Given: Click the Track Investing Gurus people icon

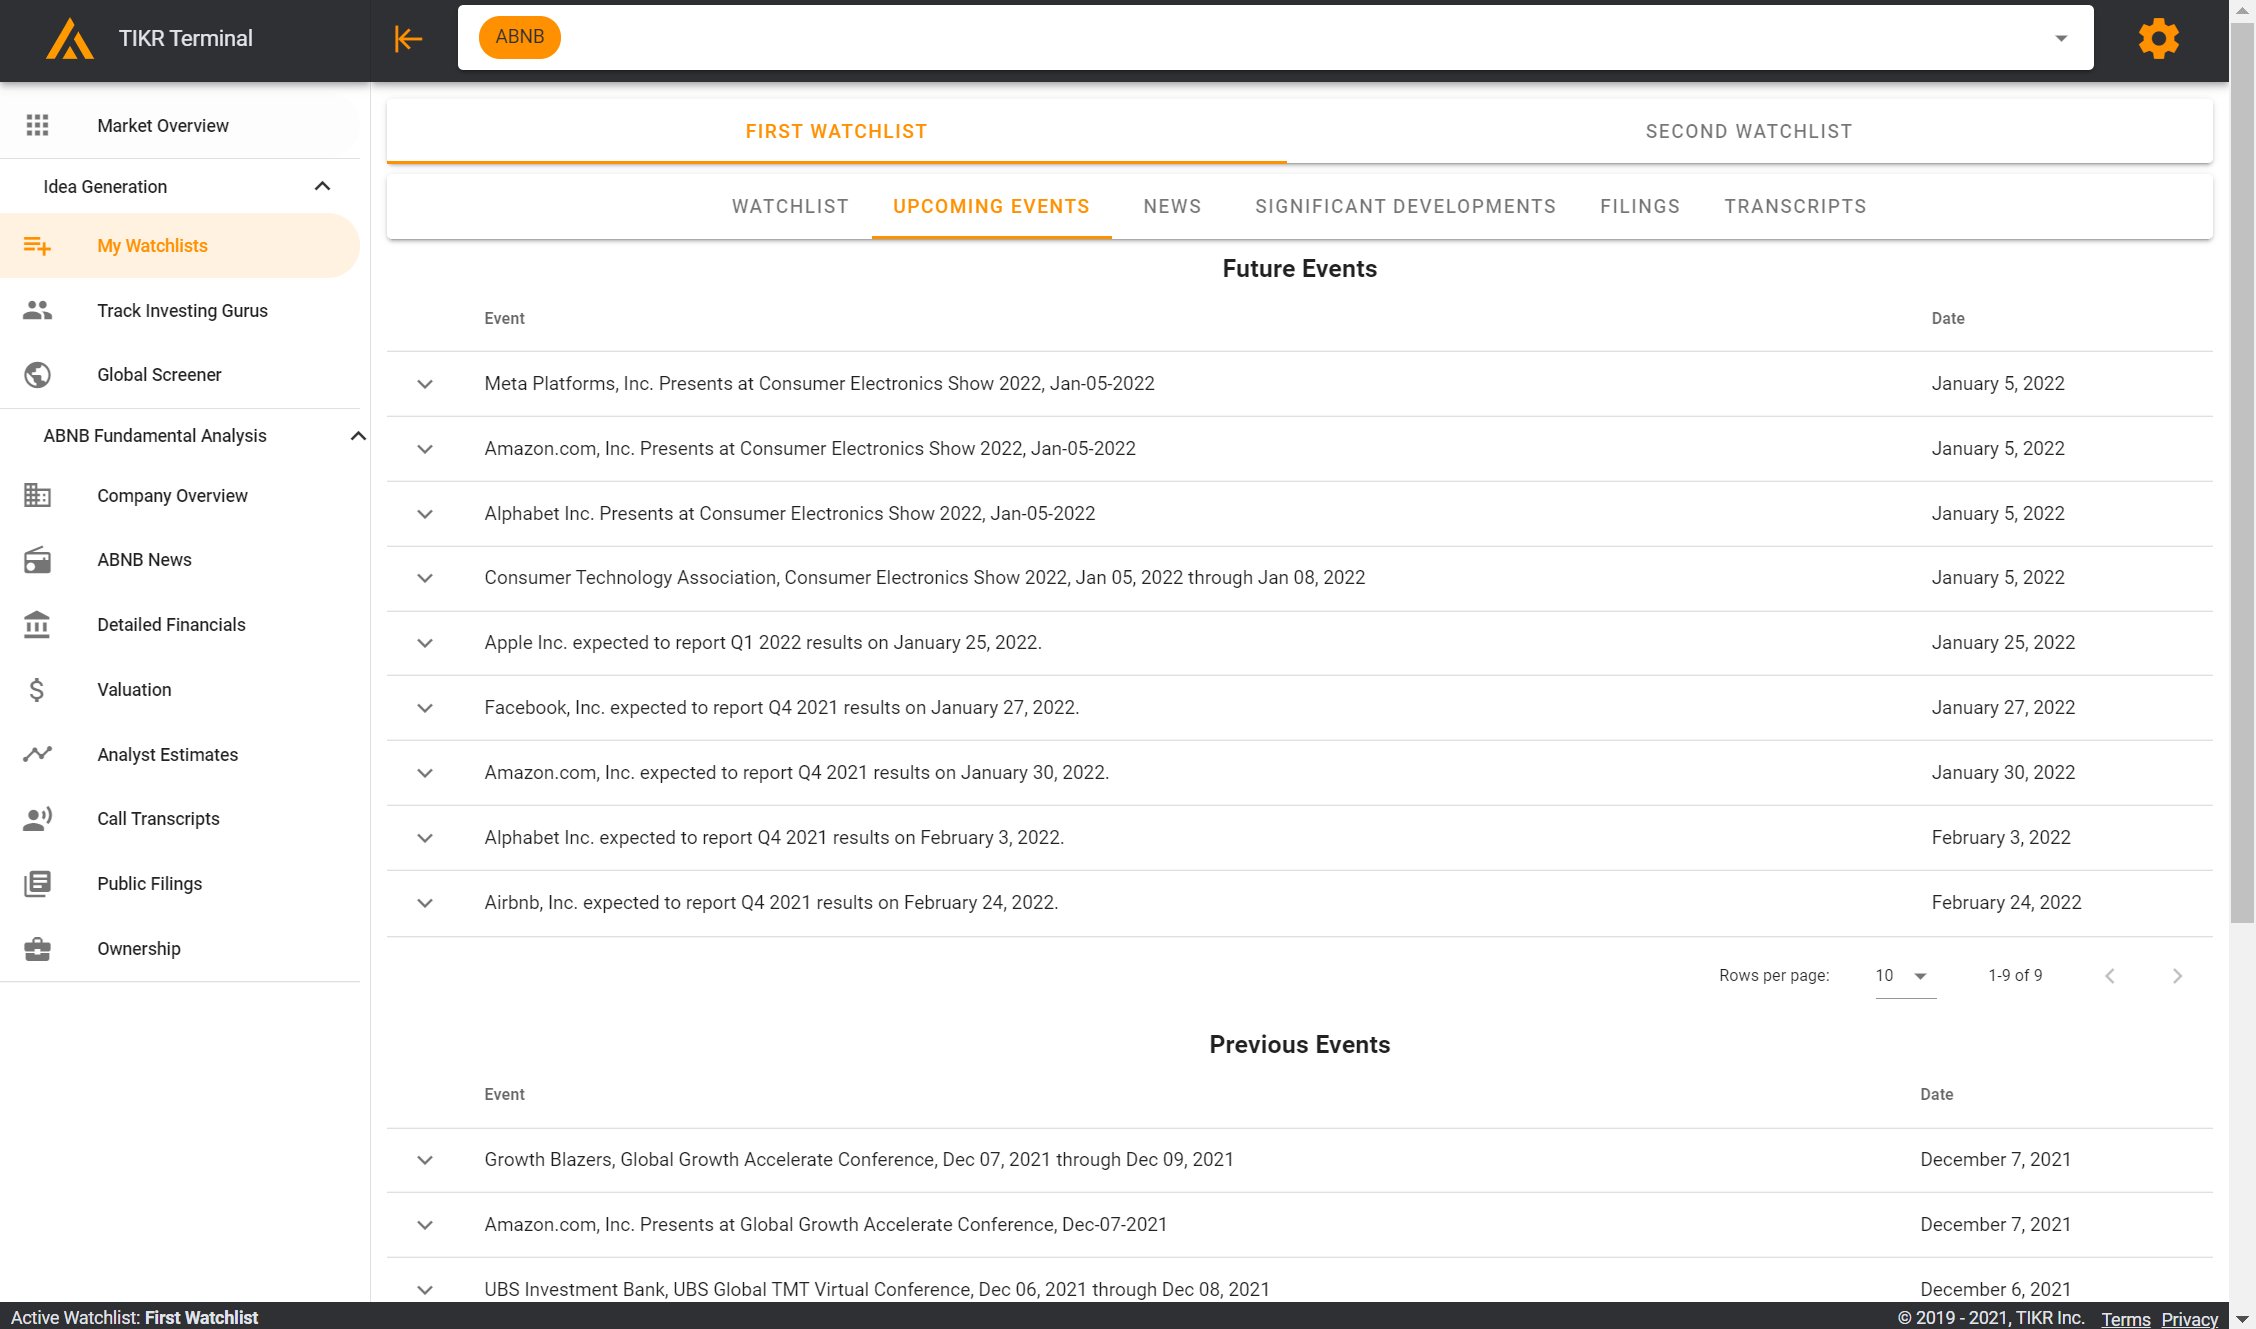Looking at the screenshot, I should 37,310.
